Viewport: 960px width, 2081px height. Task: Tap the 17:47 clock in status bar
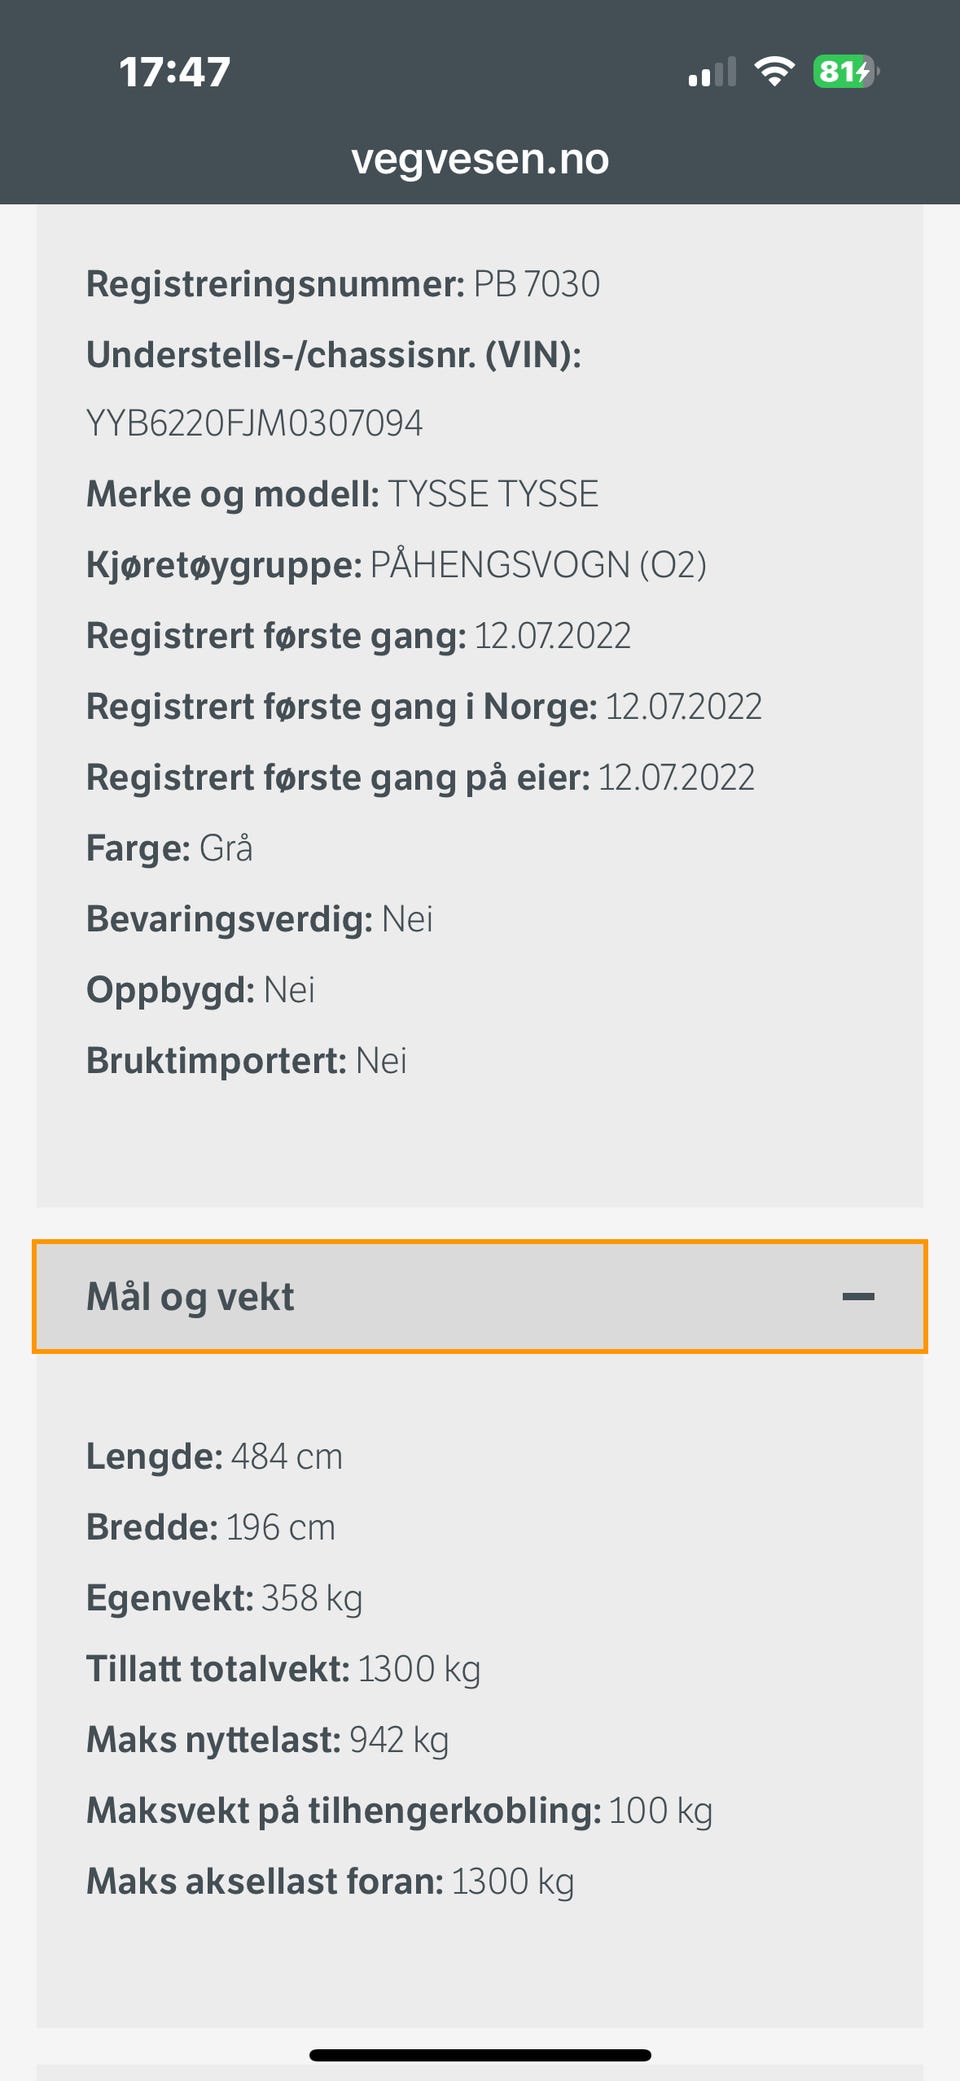[x=175, y=72]
